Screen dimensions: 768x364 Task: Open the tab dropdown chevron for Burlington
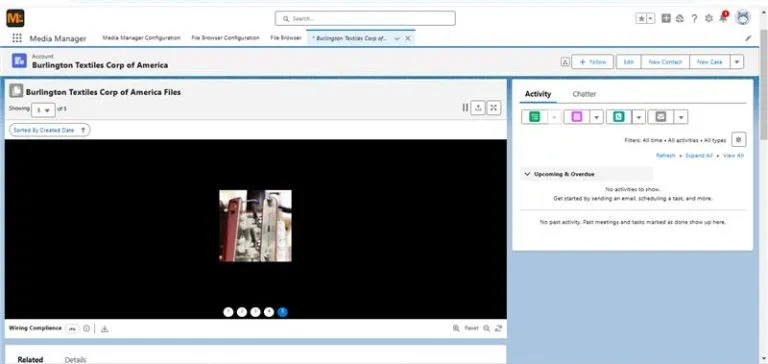[397, 38]
